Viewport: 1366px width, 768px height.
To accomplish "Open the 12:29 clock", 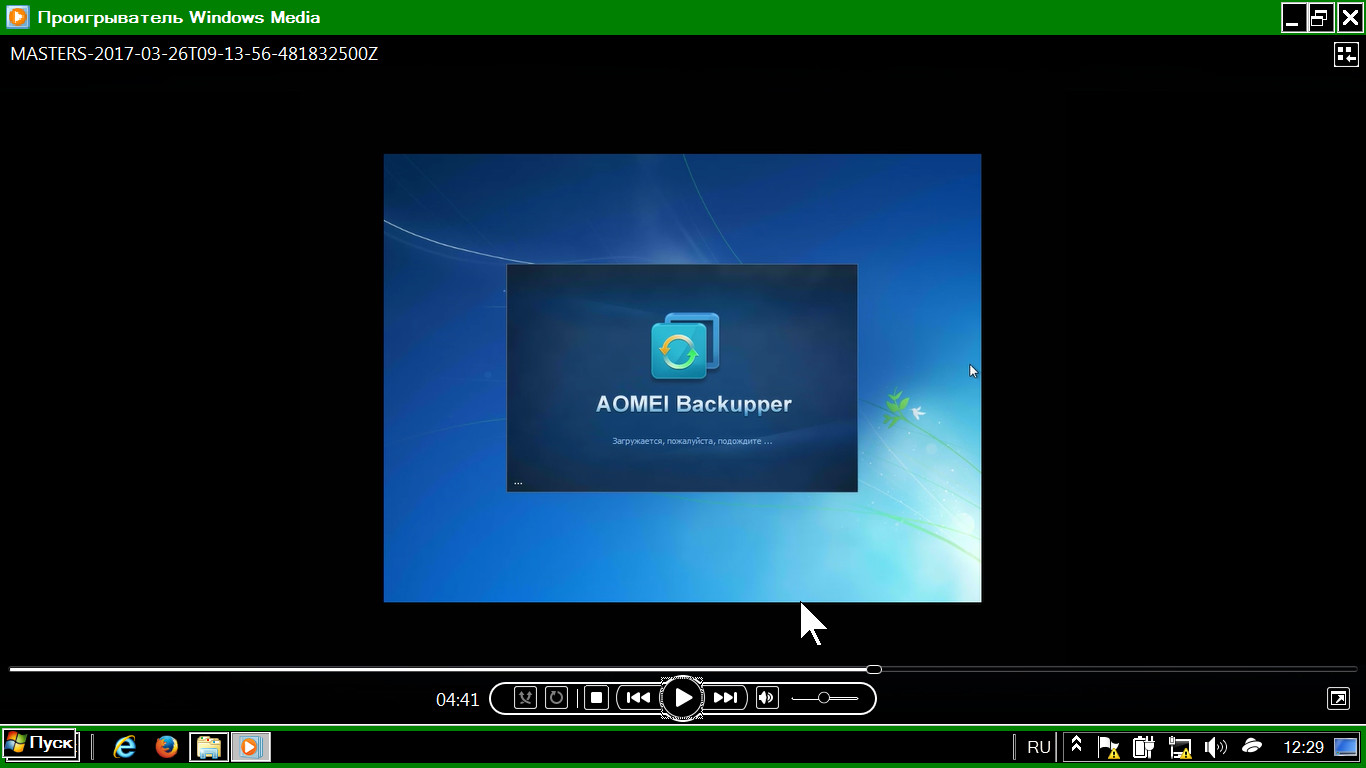I will 1304,747.
